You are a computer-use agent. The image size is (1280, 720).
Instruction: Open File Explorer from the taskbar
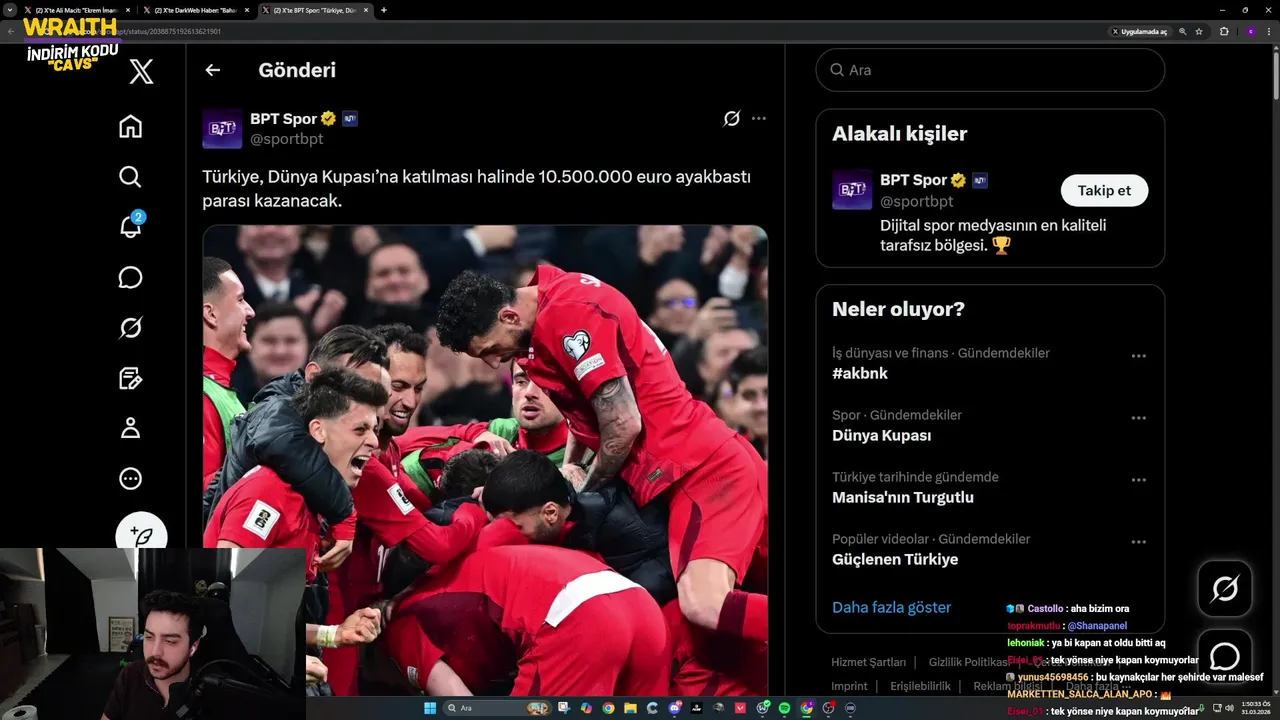(630, 708)
